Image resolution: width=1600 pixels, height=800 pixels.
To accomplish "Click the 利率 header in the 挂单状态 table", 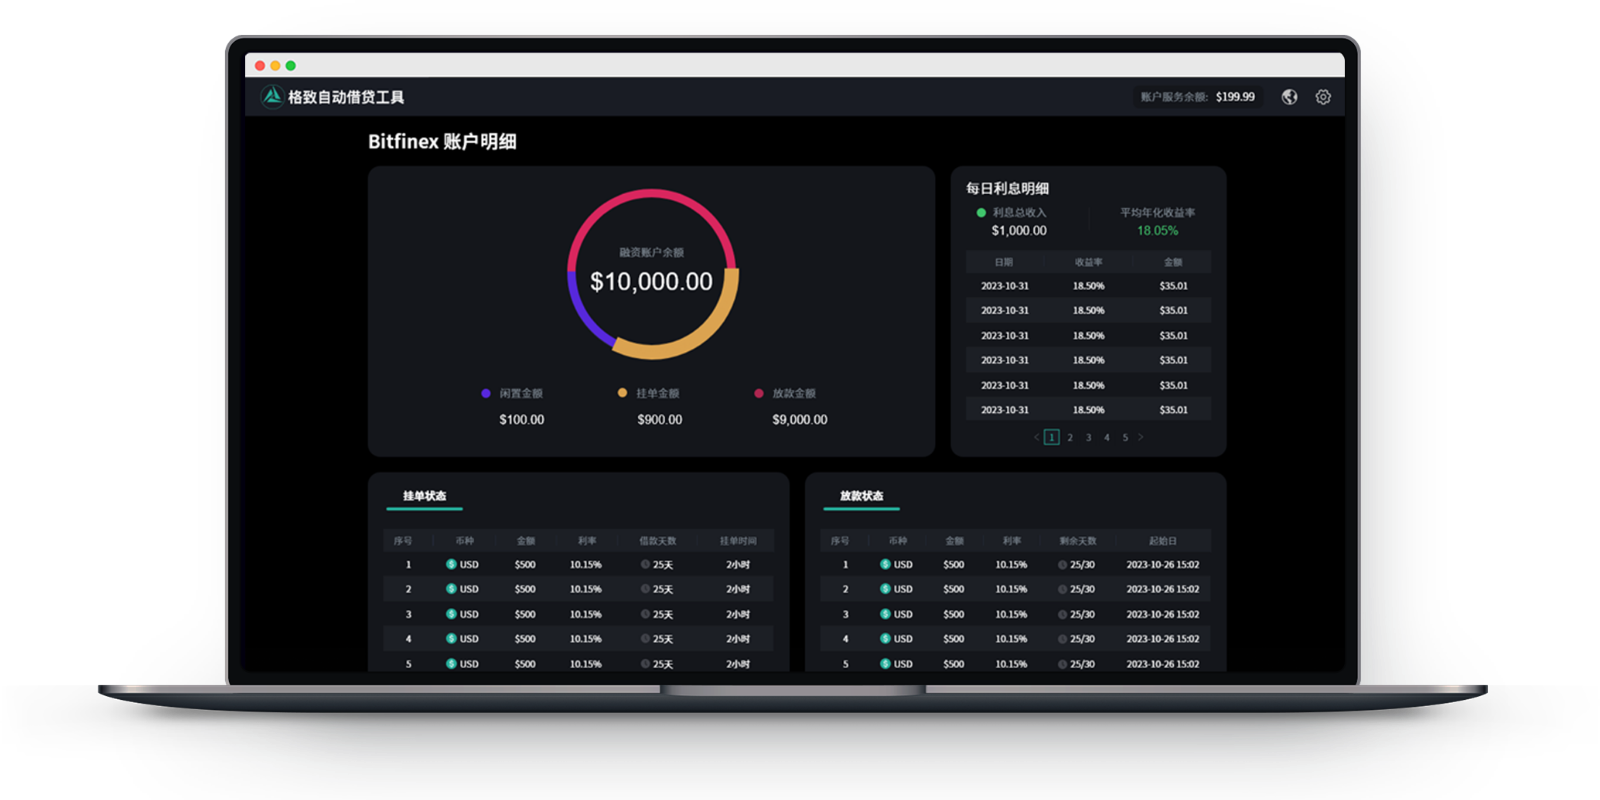I will 587,541.
